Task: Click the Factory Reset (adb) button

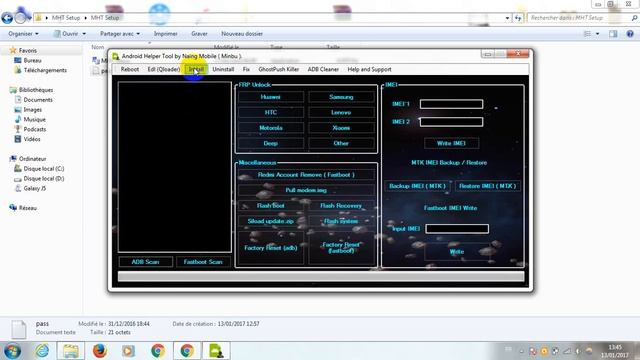Action: (271, 248)
